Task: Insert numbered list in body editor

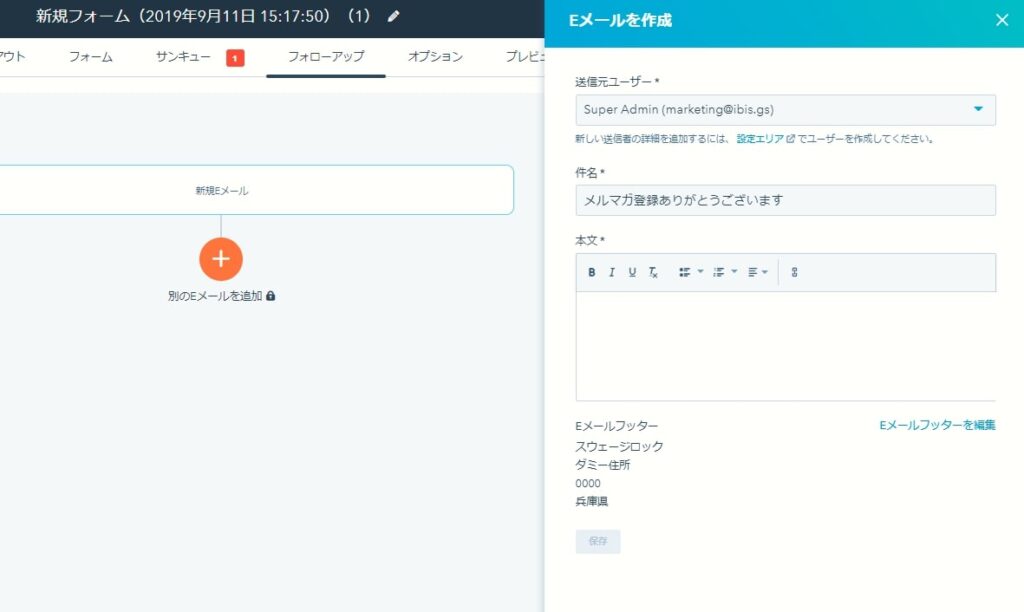Action: (718, 272)
